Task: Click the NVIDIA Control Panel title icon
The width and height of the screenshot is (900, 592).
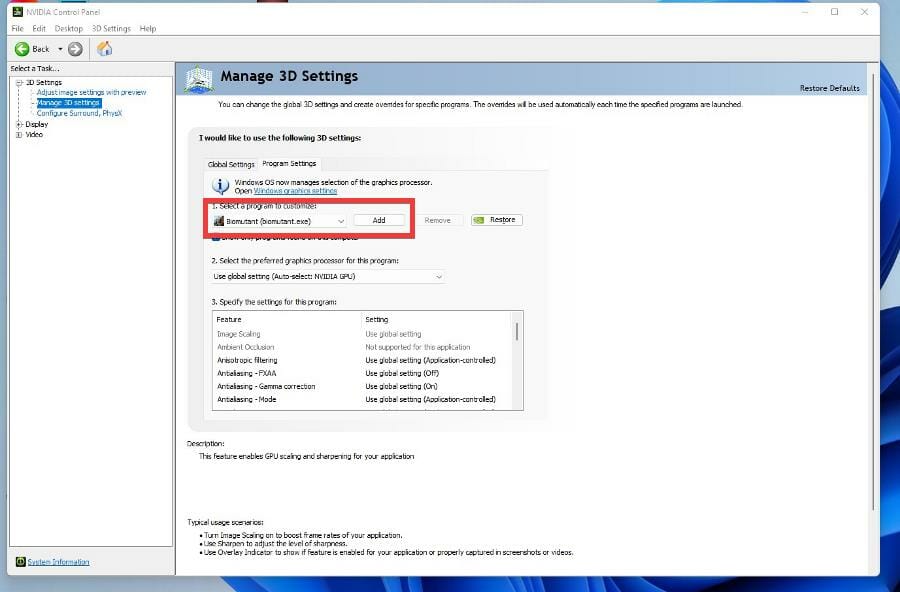Action: [17, 11]
